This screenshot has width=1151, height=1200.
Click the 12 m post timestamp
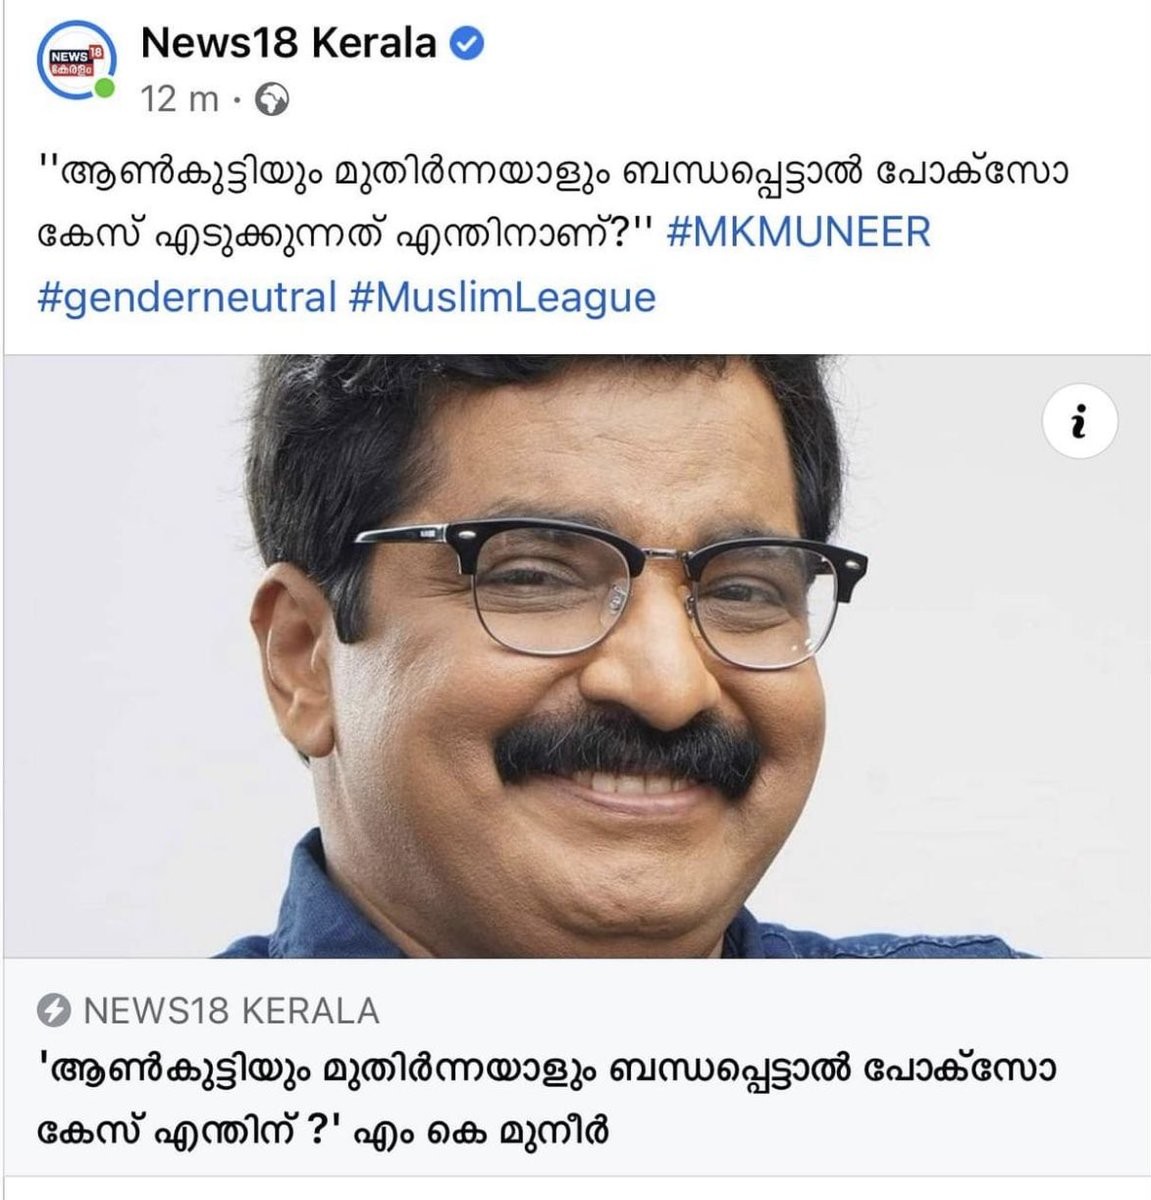180,100
